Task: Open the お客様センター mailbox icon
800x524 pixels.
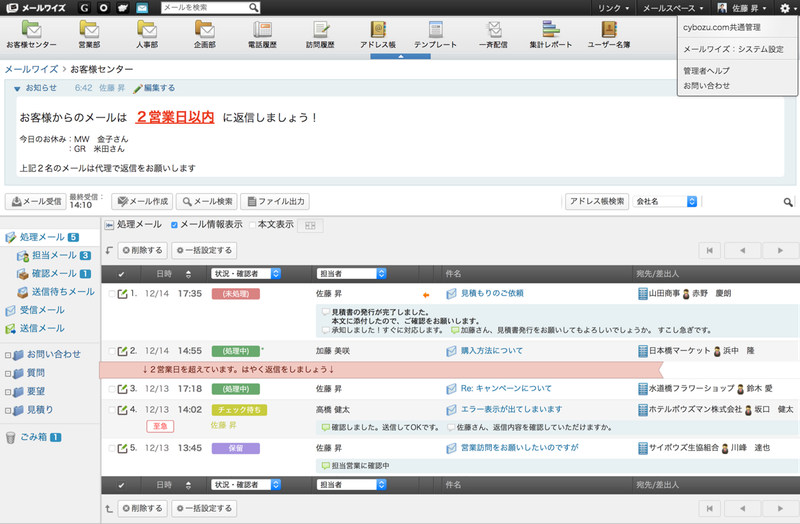Action: coord(31,34)
